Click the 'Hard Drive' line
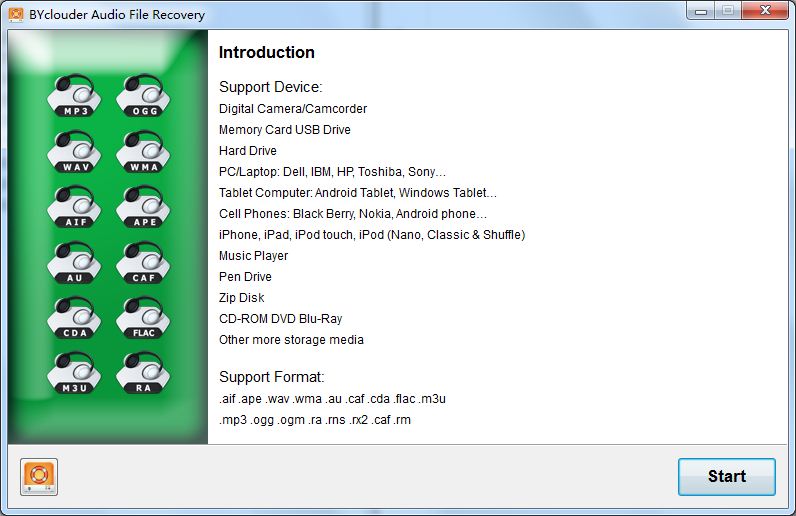Viewport: 796px width, 516px height. (248, 151)
